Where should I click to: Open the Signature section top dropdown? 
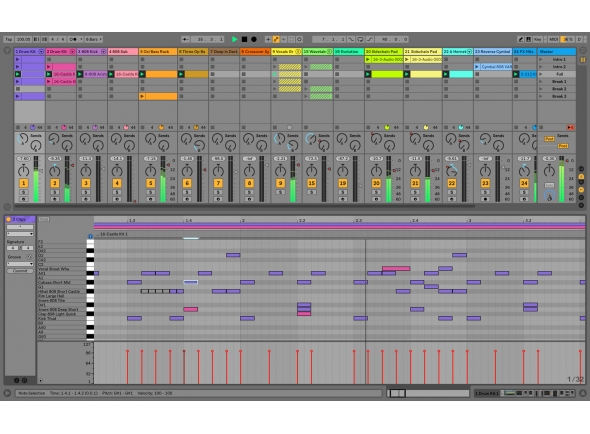click(20, 234)
